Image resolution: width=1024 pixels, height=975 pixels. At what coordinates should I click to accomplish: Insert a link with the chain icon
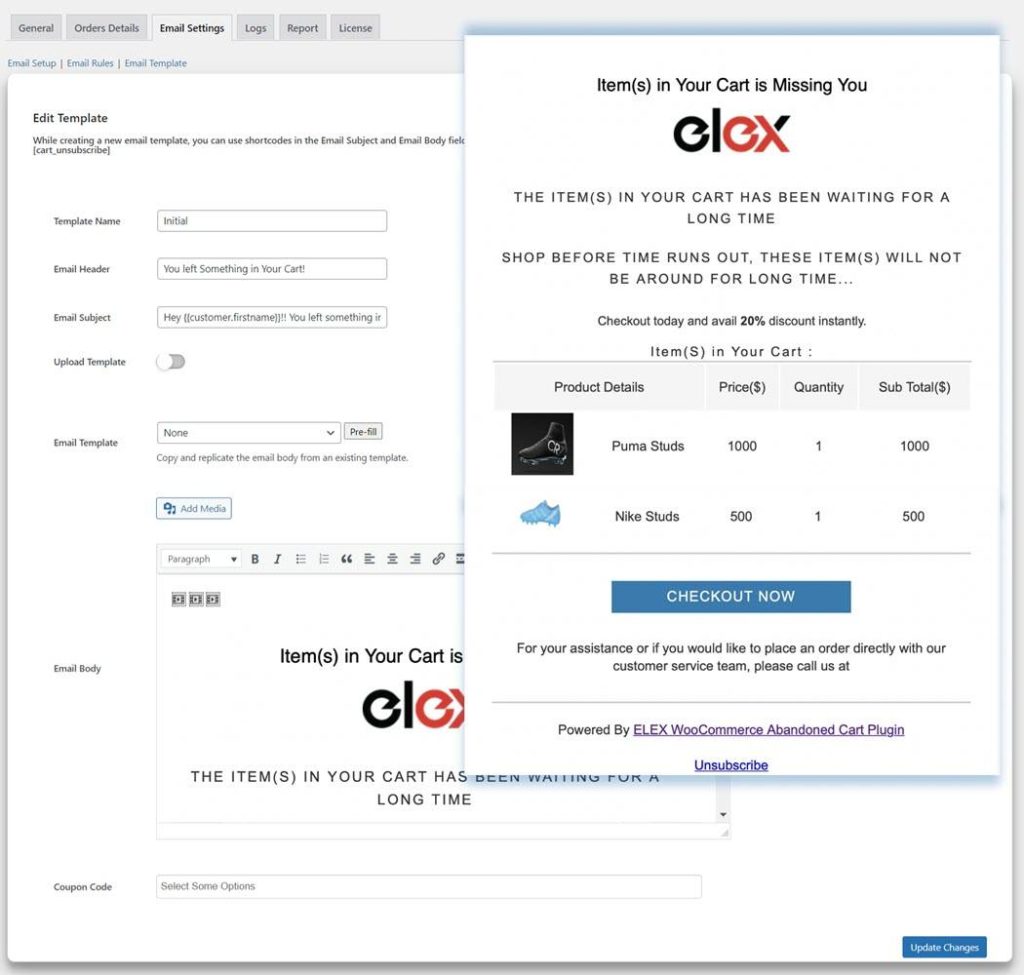[x=438, y=559]
